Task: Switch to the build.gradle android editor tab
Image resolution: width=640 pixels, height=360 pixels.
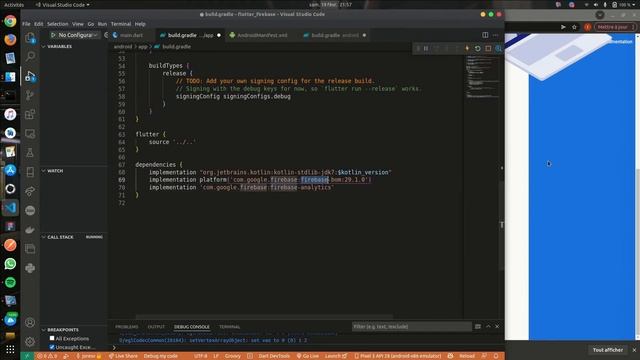Action: tap(335, 35)
